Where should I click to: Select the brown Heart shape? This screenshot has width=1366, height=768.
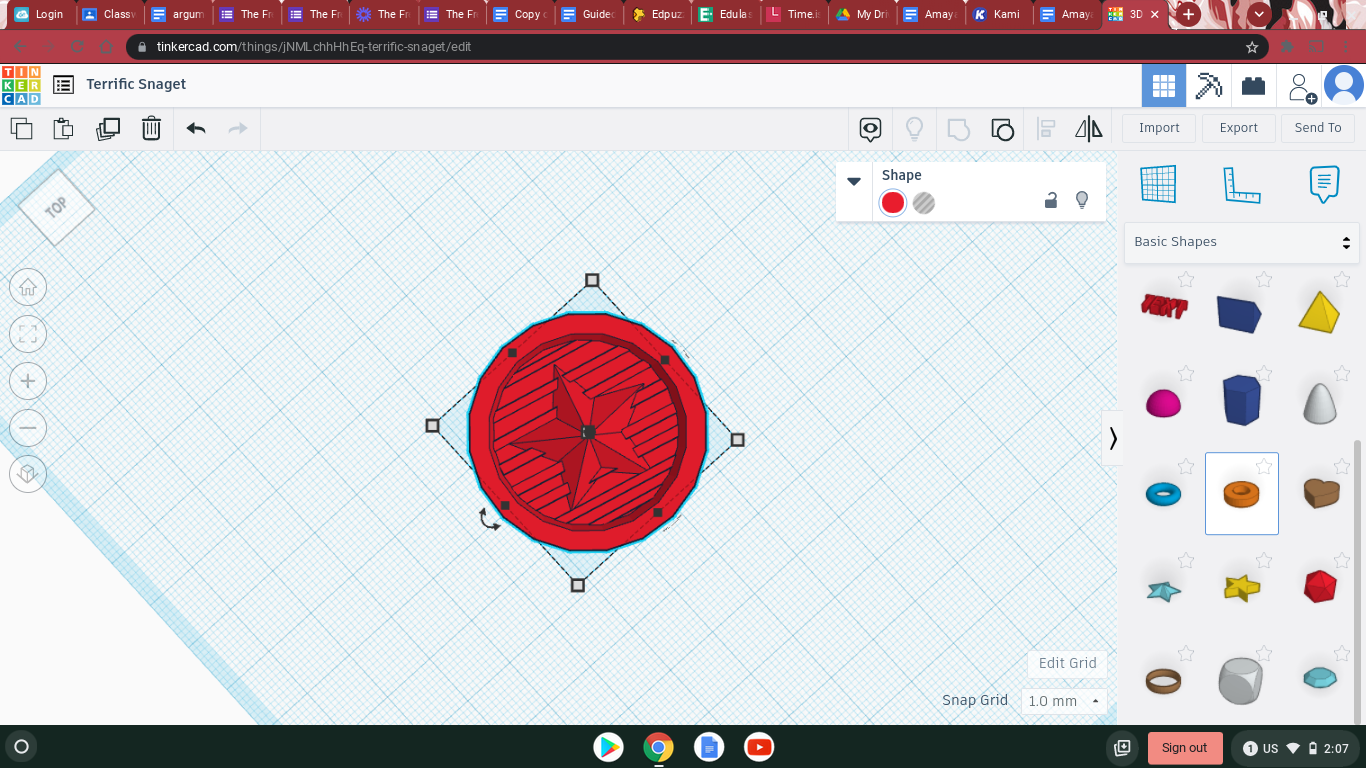pos(1321,492)
